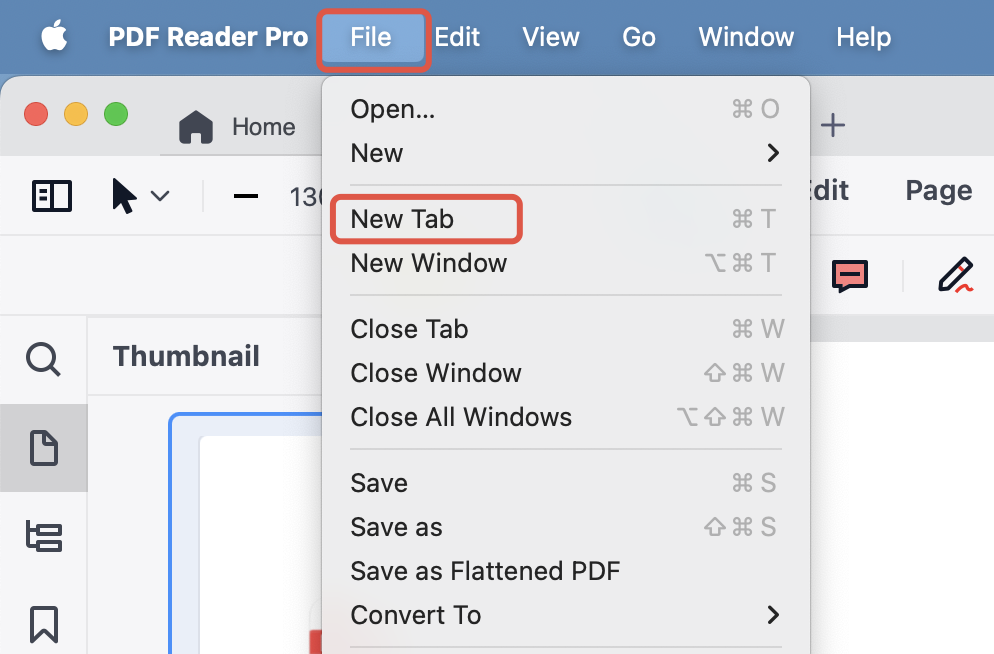Screen dimensions: 994x654
Task: Open the Apple menu
Action: 55,38
